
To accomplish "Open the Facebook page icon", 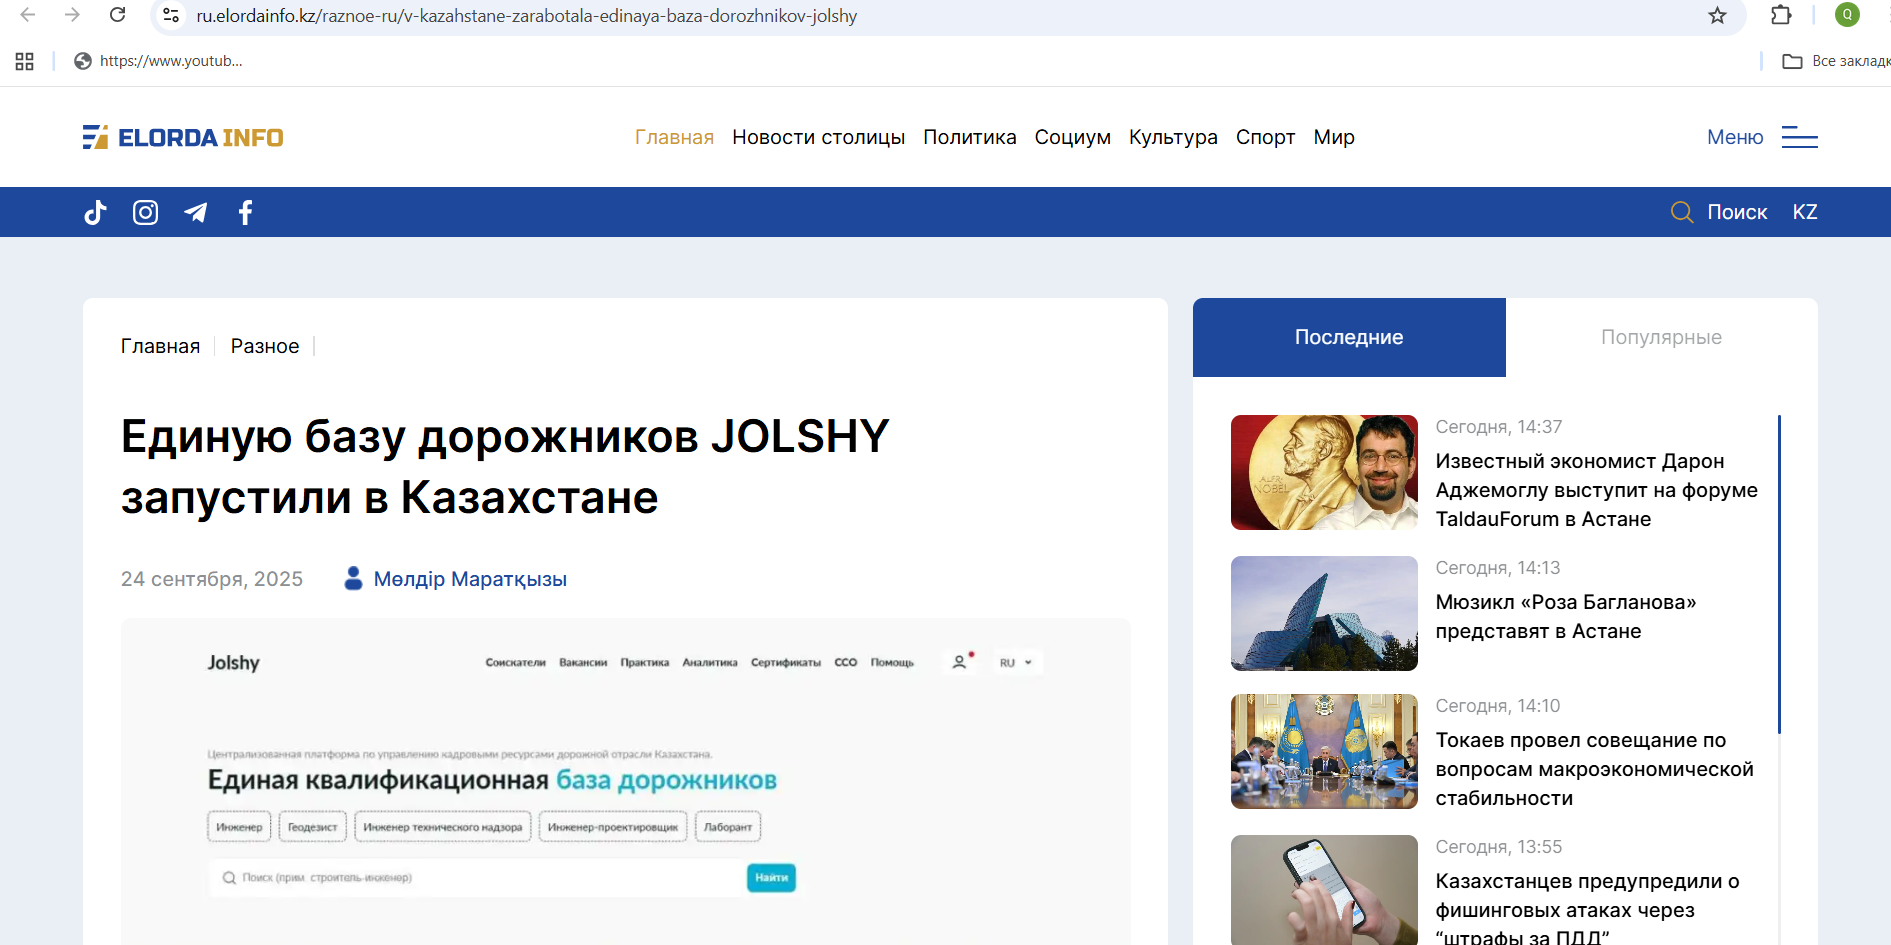I will point(245,212).
